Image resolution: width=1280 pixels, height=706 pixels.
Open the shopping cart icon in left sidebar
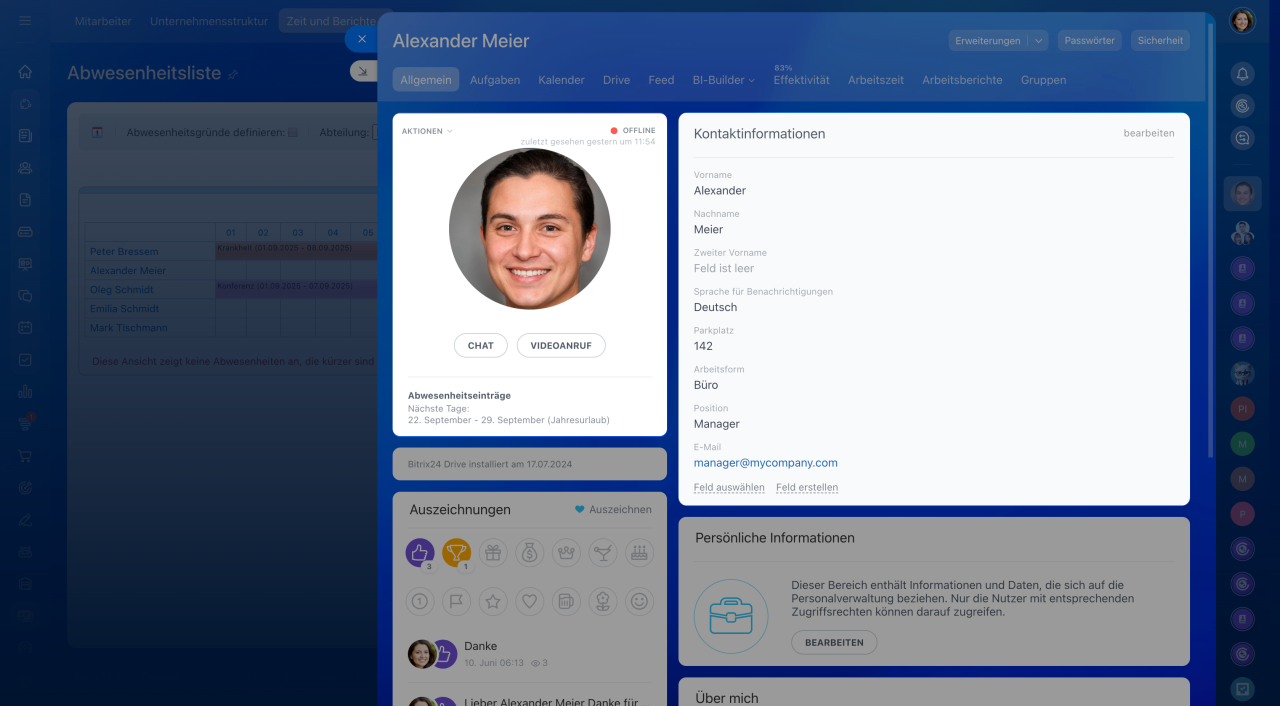(25, 455)
